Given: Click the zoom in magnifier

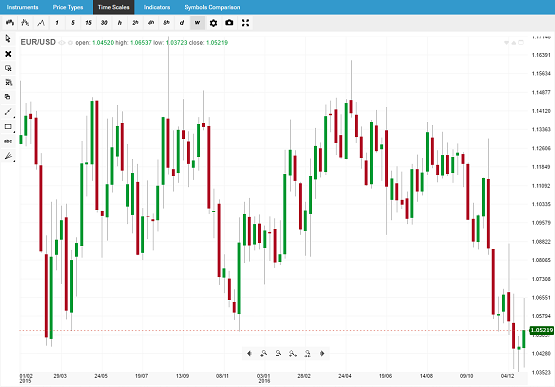Looking at the screenshot, I should 264,353.
